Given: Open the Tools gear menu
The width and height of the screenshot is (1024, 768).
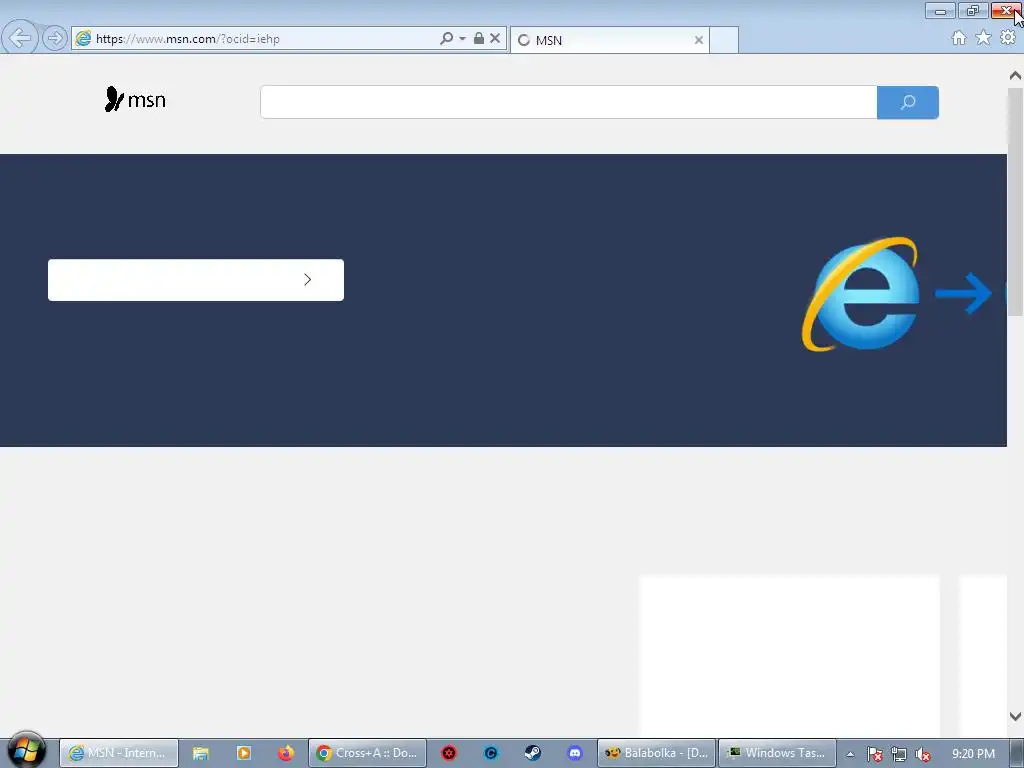Looking at the screenshot, I should pyautogui.click(x=1008, y=38).
